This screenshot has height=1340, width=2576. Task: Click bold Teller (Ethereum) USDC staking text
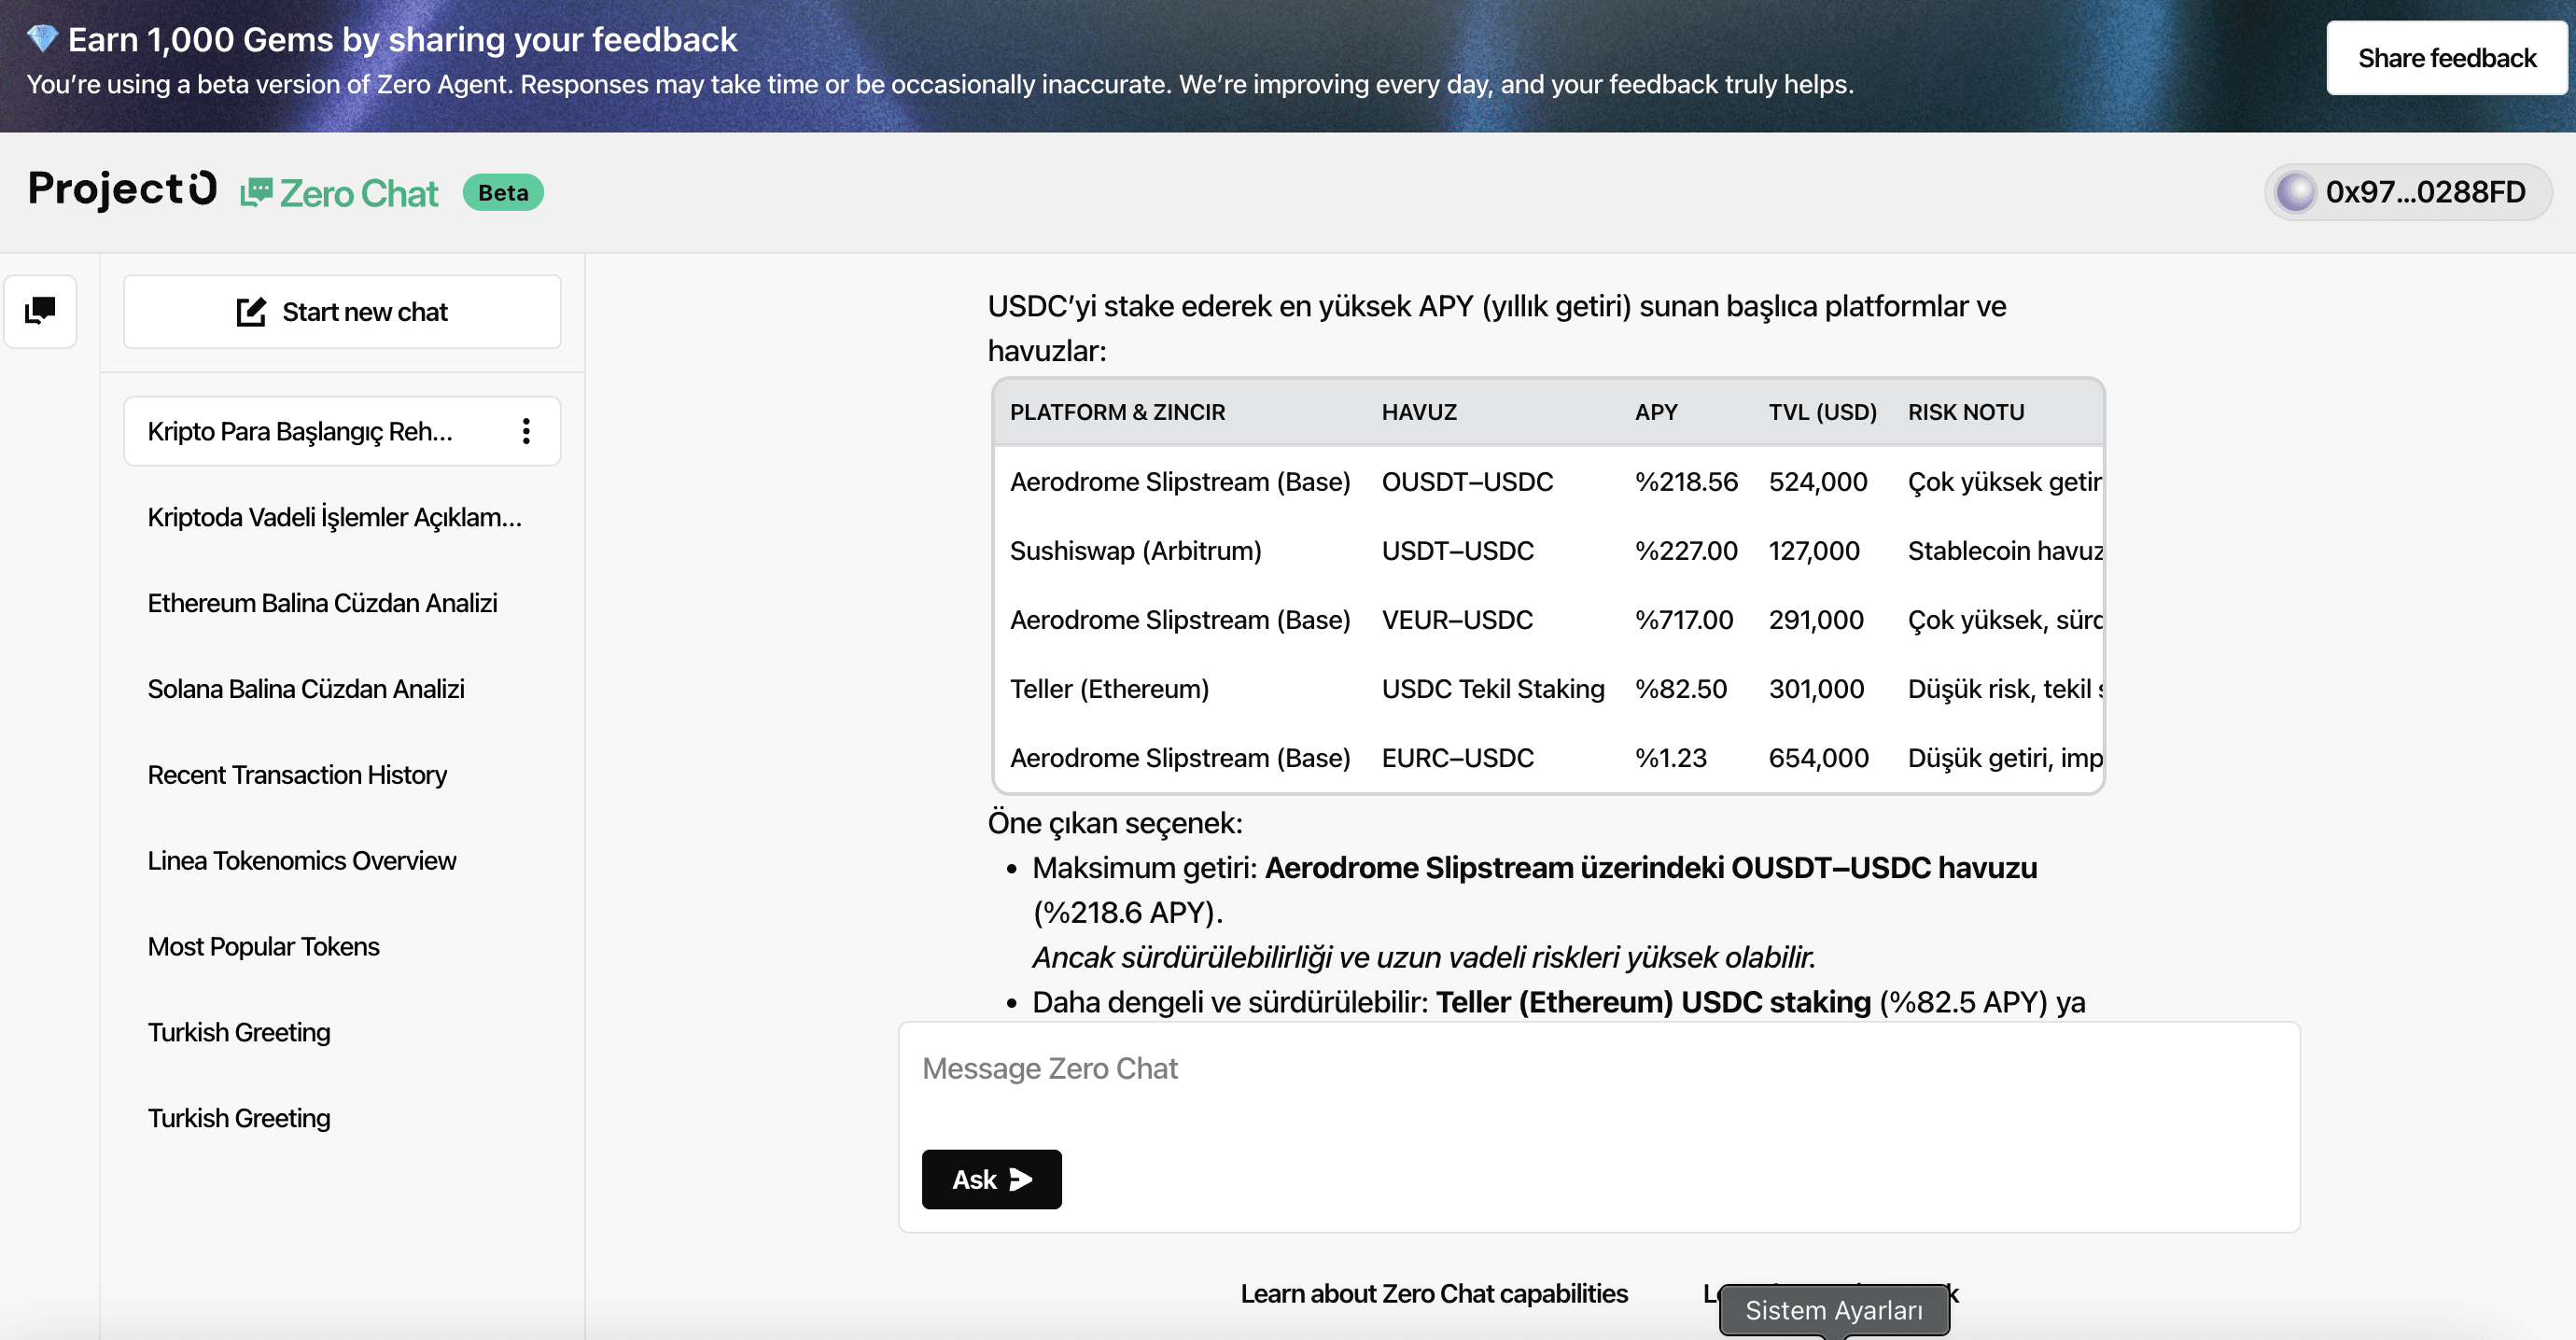(1653, 1002)
